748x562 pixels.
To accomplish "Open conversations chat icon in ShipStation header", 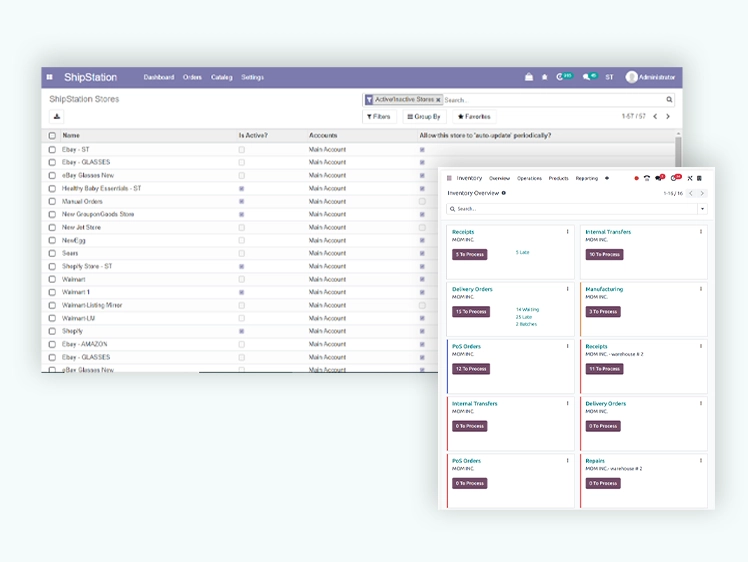I will point(586,77).
